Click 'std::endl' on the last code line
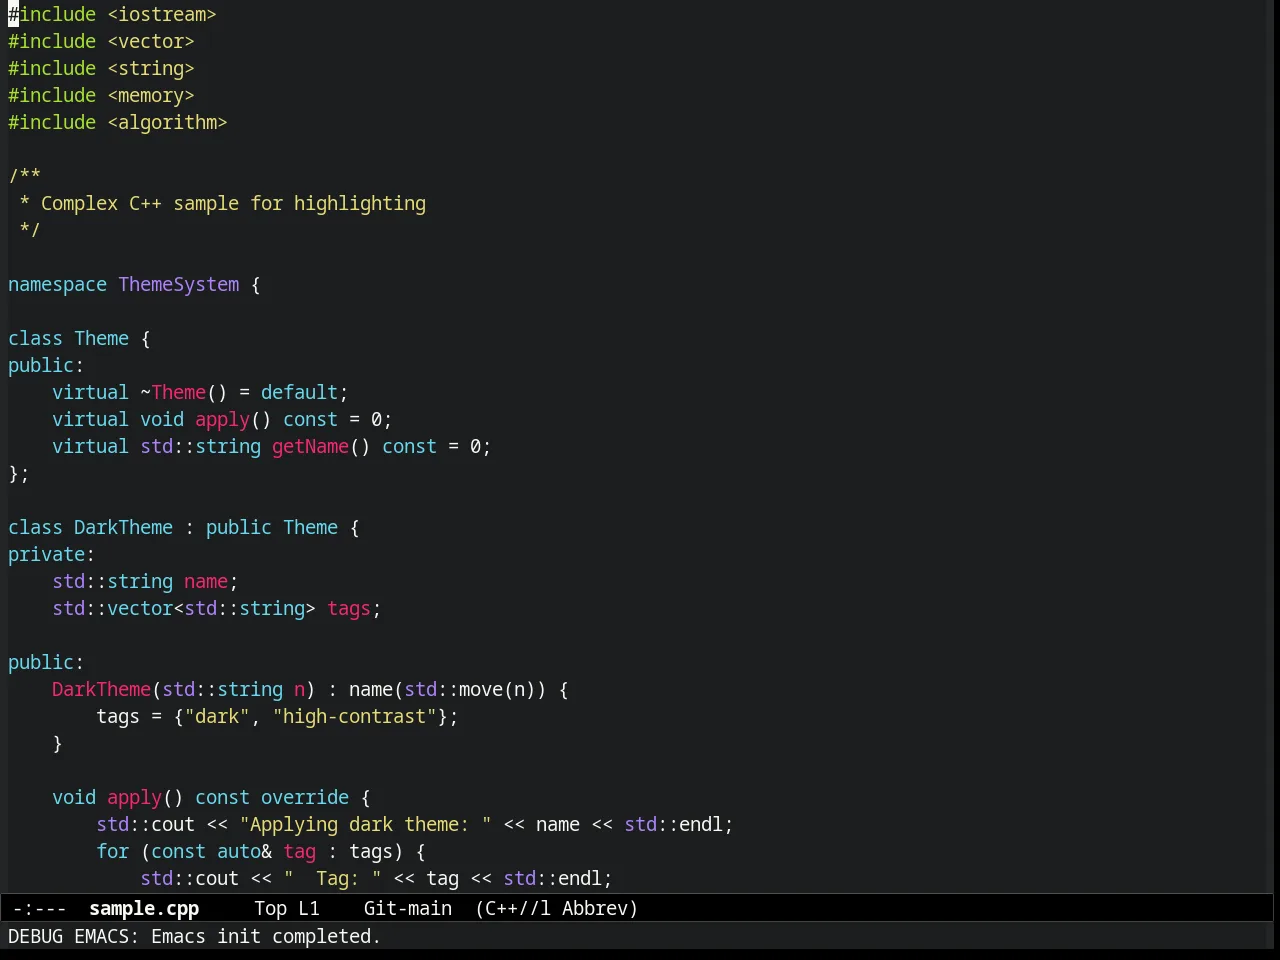Image resolution: width=1280 pixels, height=960 pixels. click(552, 878)
